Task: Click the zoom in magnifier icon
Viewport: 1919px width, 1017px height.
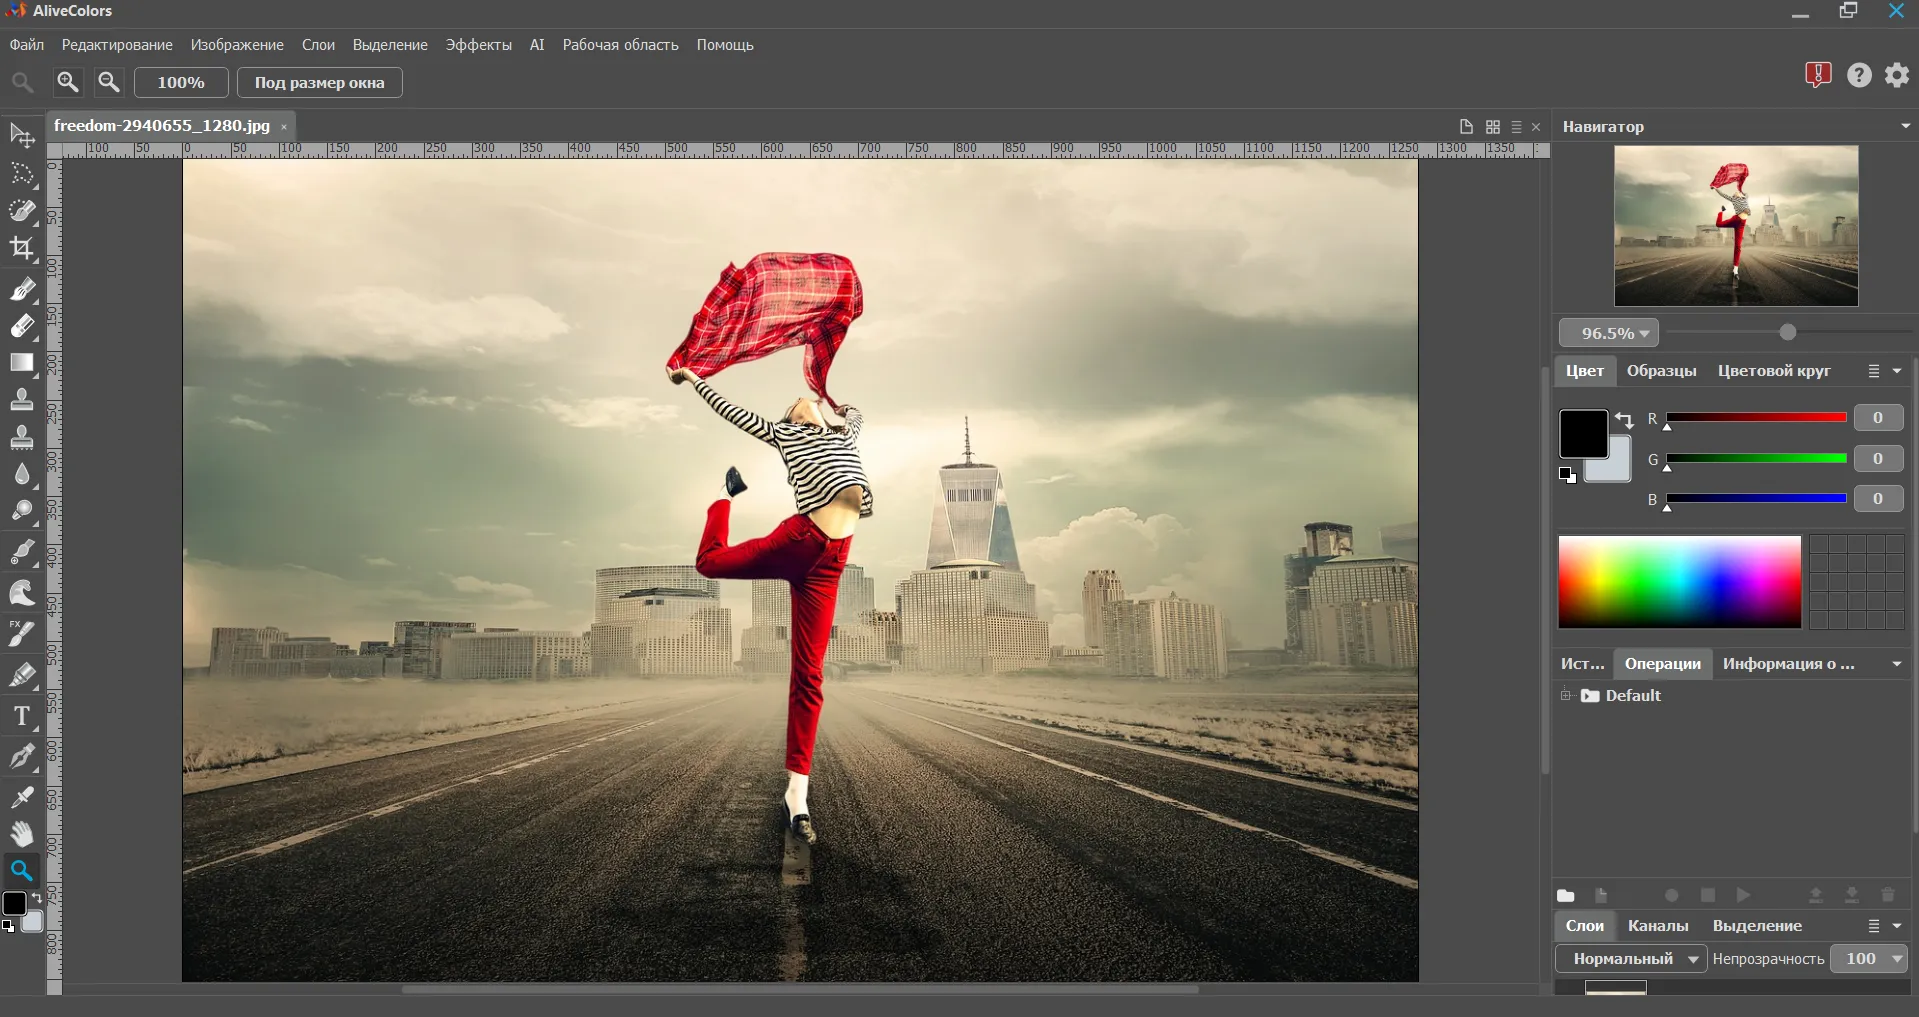Action: click(x=68, y=82)
